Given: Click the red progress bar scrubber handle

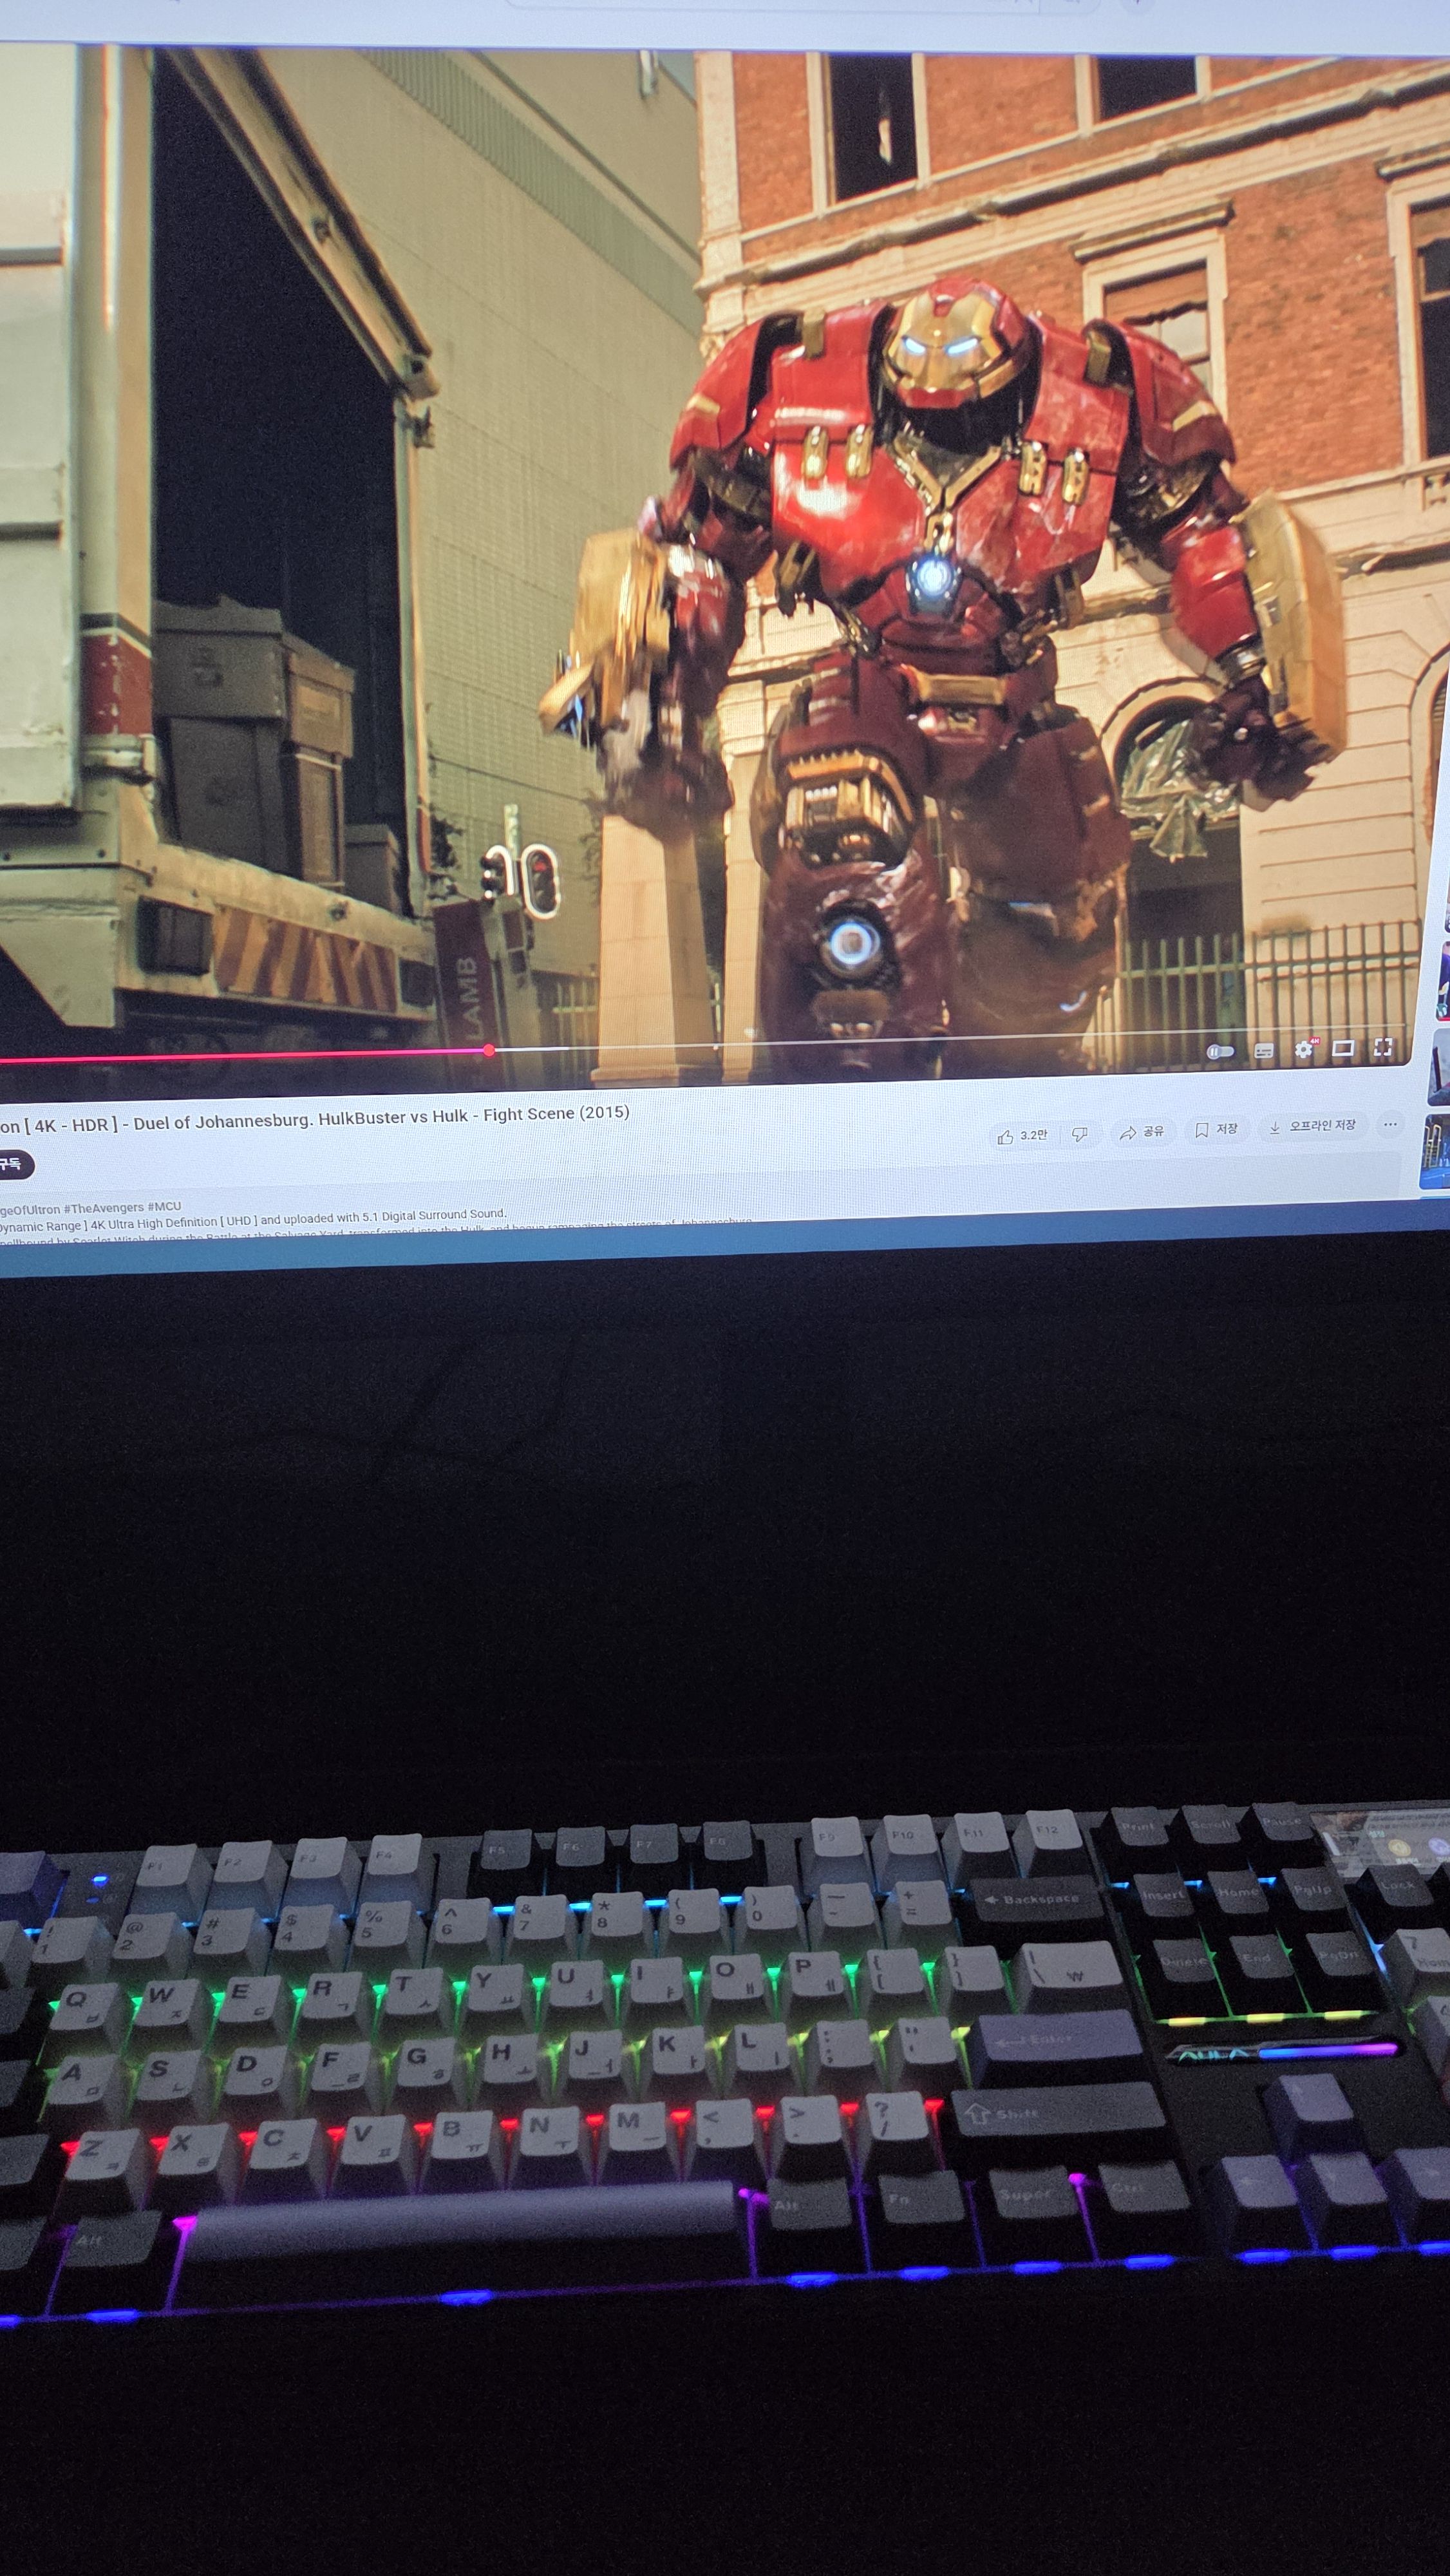Looking at the screenshot, I should click(x=488, y=1050).
